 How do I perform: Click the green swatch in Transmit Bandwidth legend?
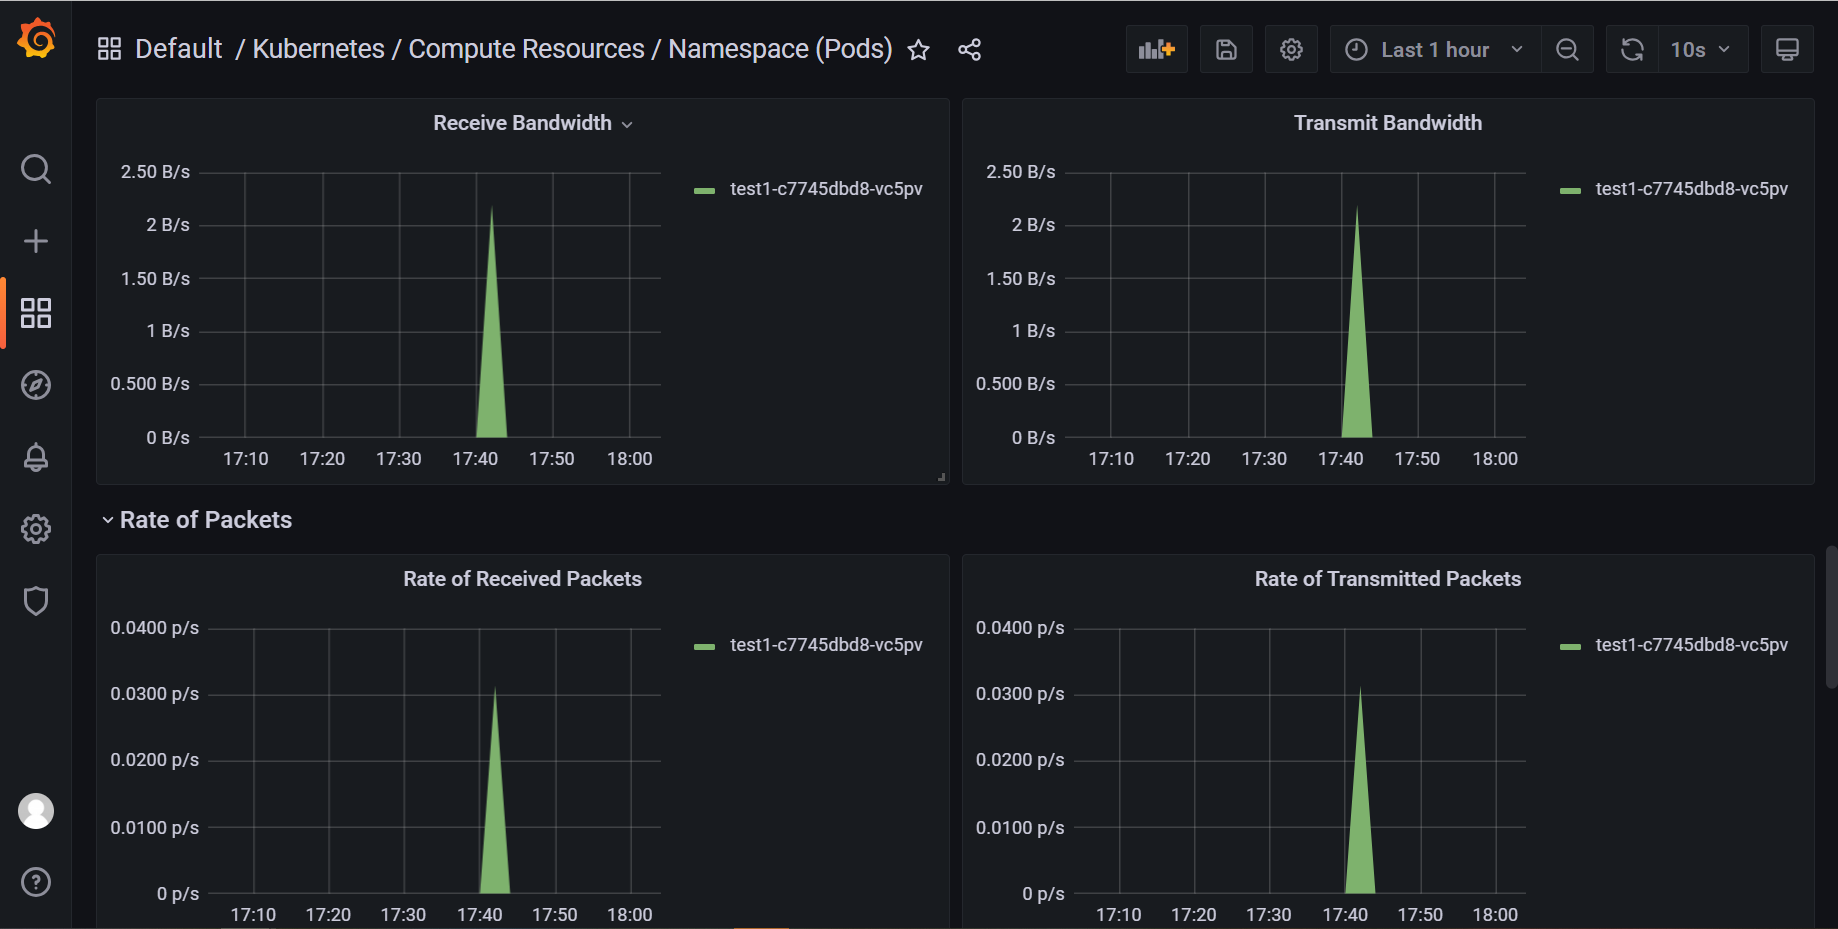pyautogui.click(x=1570, y=190)
